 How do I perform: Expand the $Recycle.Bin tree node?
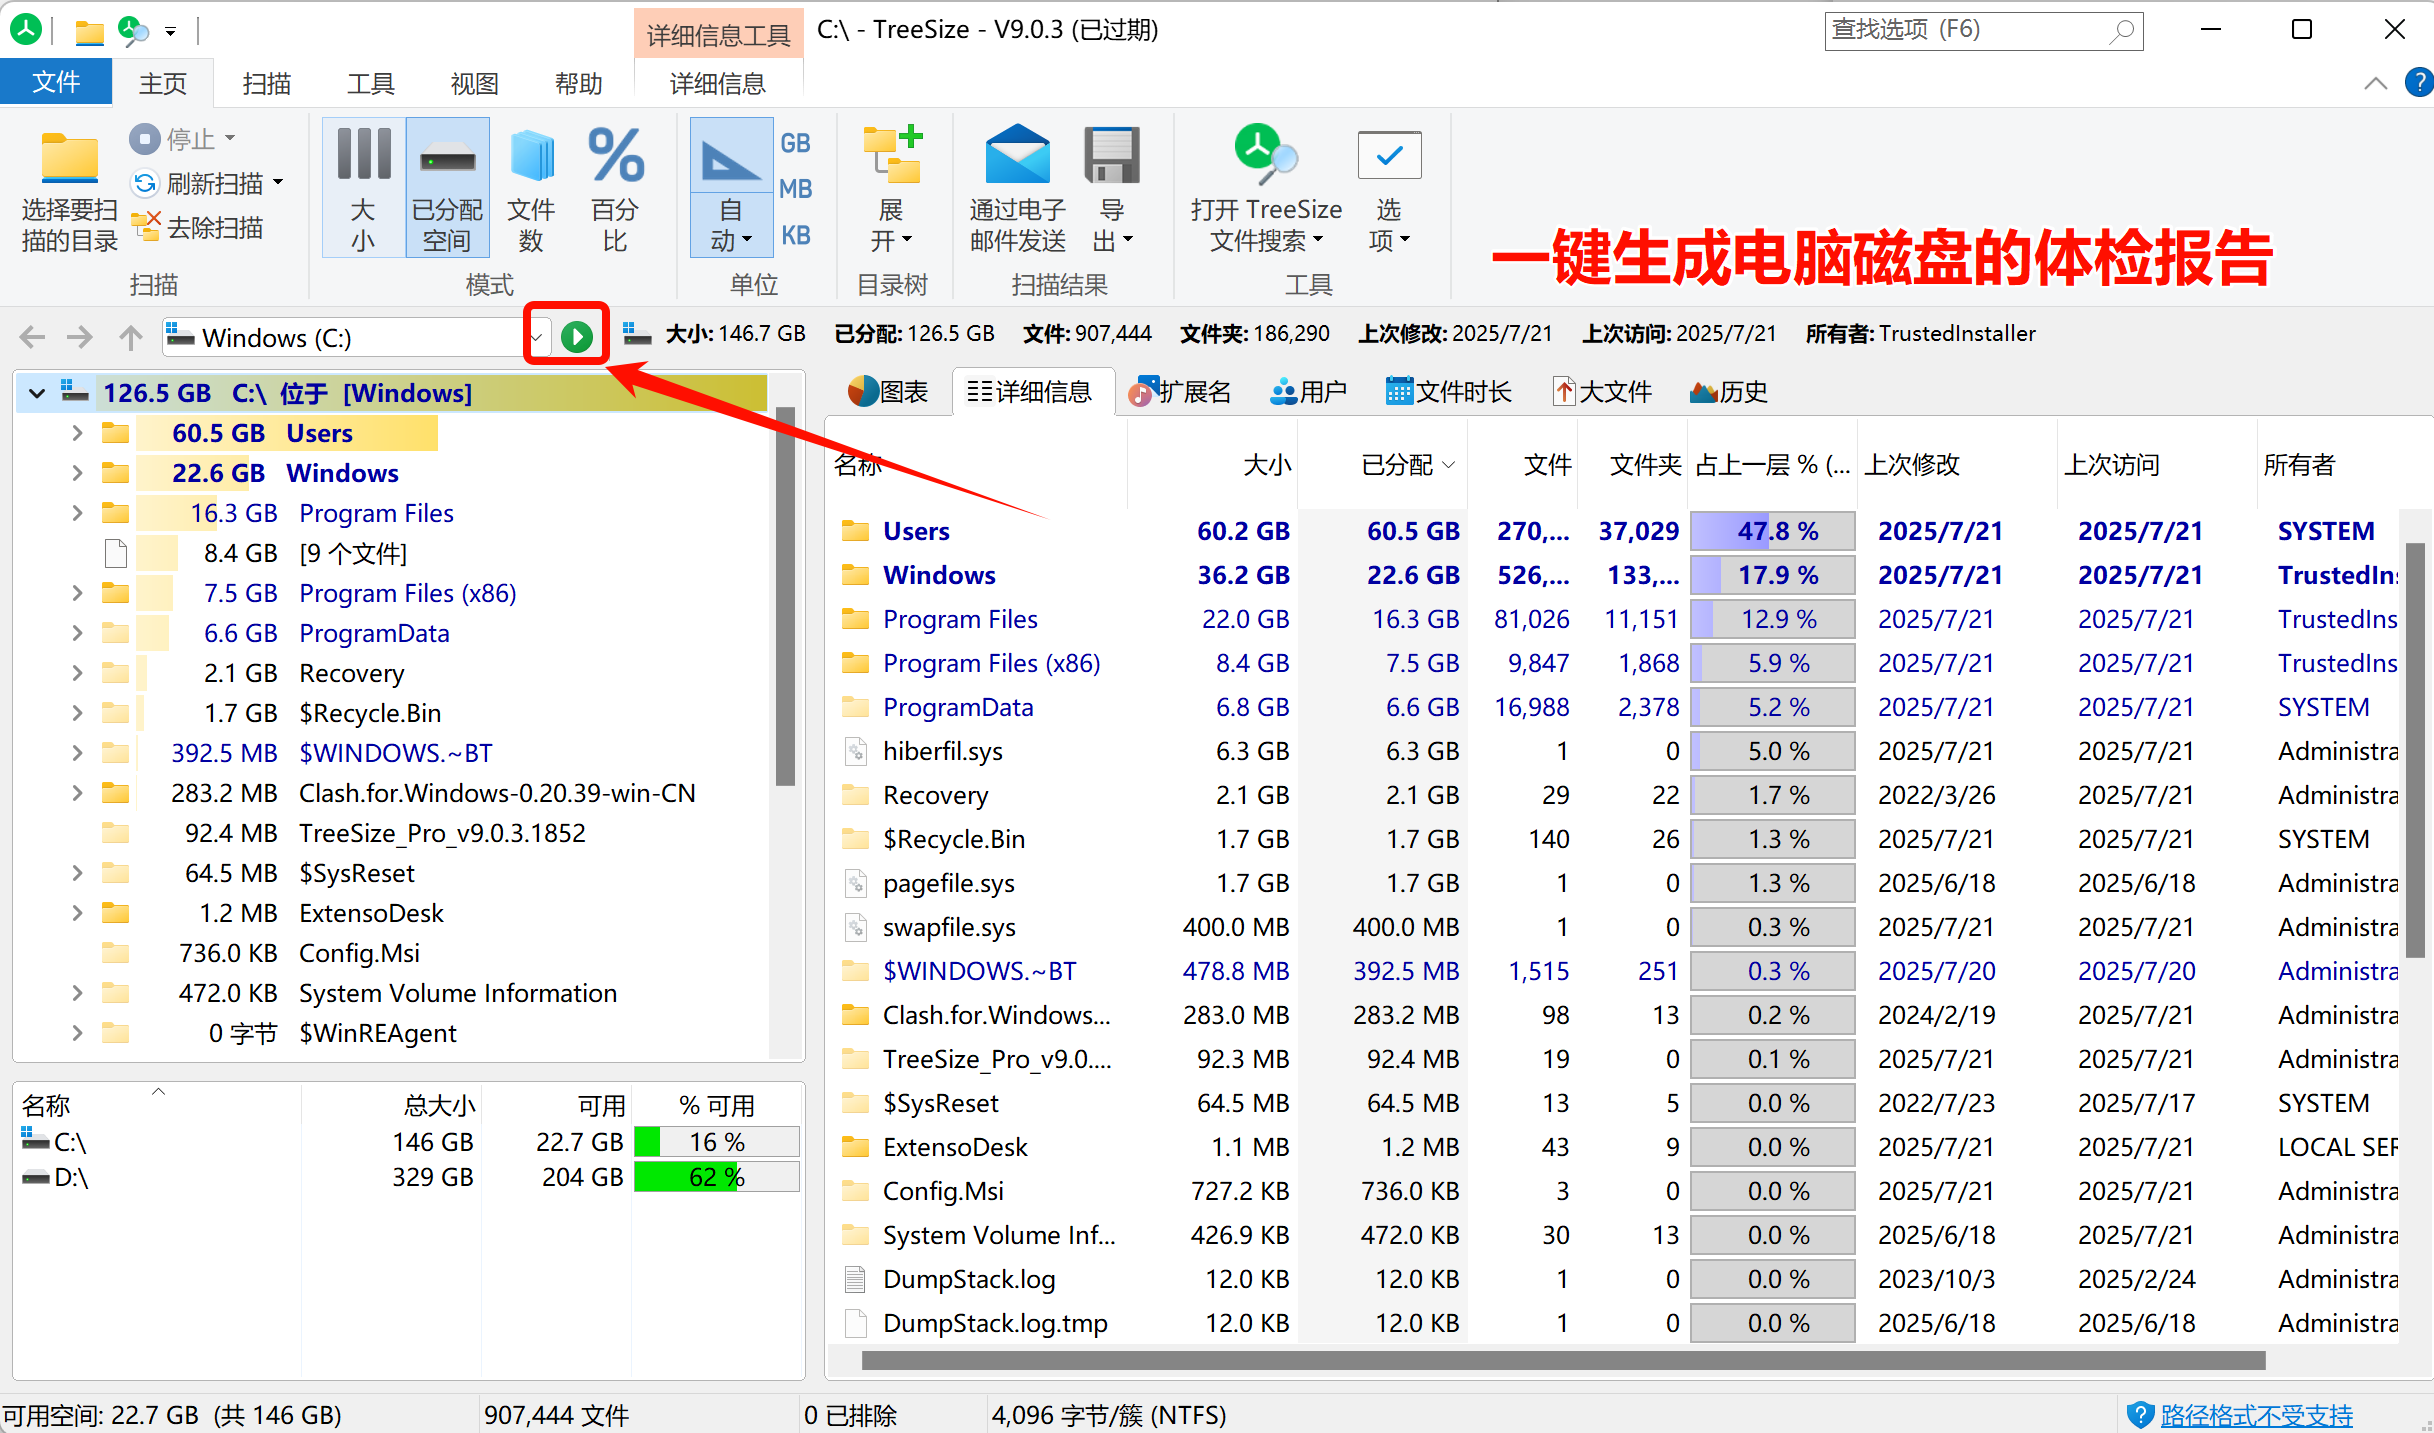coord(77,713)
